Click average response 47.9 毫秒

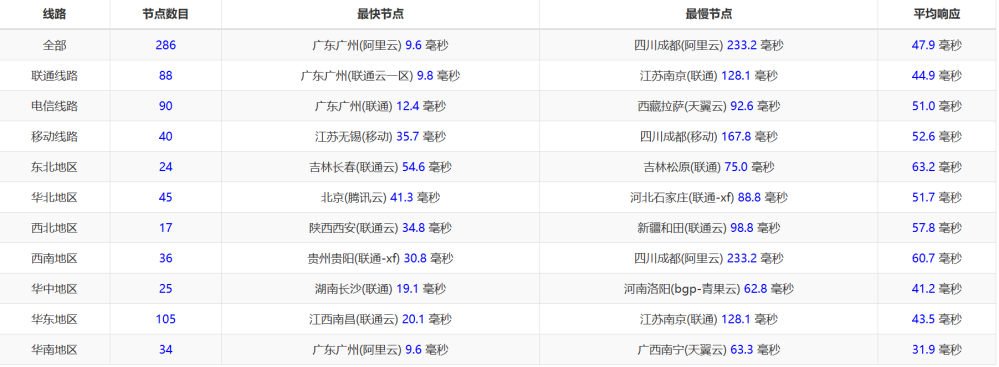(937, 45)
